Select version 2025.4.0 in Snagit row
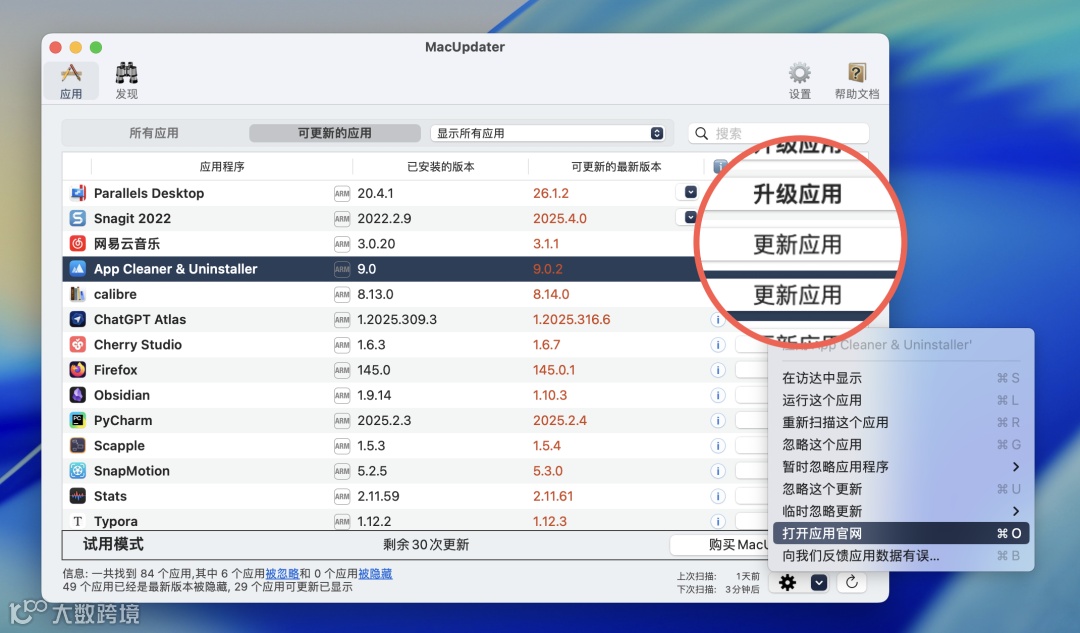Screen dimensions: 1080x633 560,218
